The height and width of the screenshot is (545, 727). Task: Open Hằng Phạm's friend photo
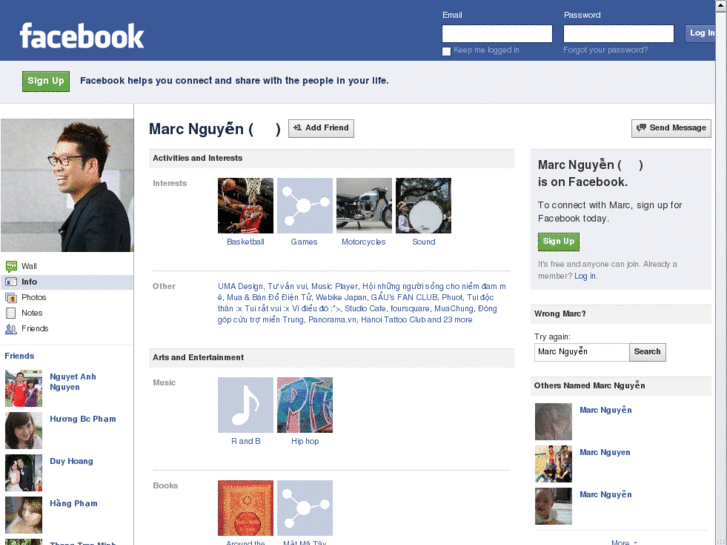24,515
